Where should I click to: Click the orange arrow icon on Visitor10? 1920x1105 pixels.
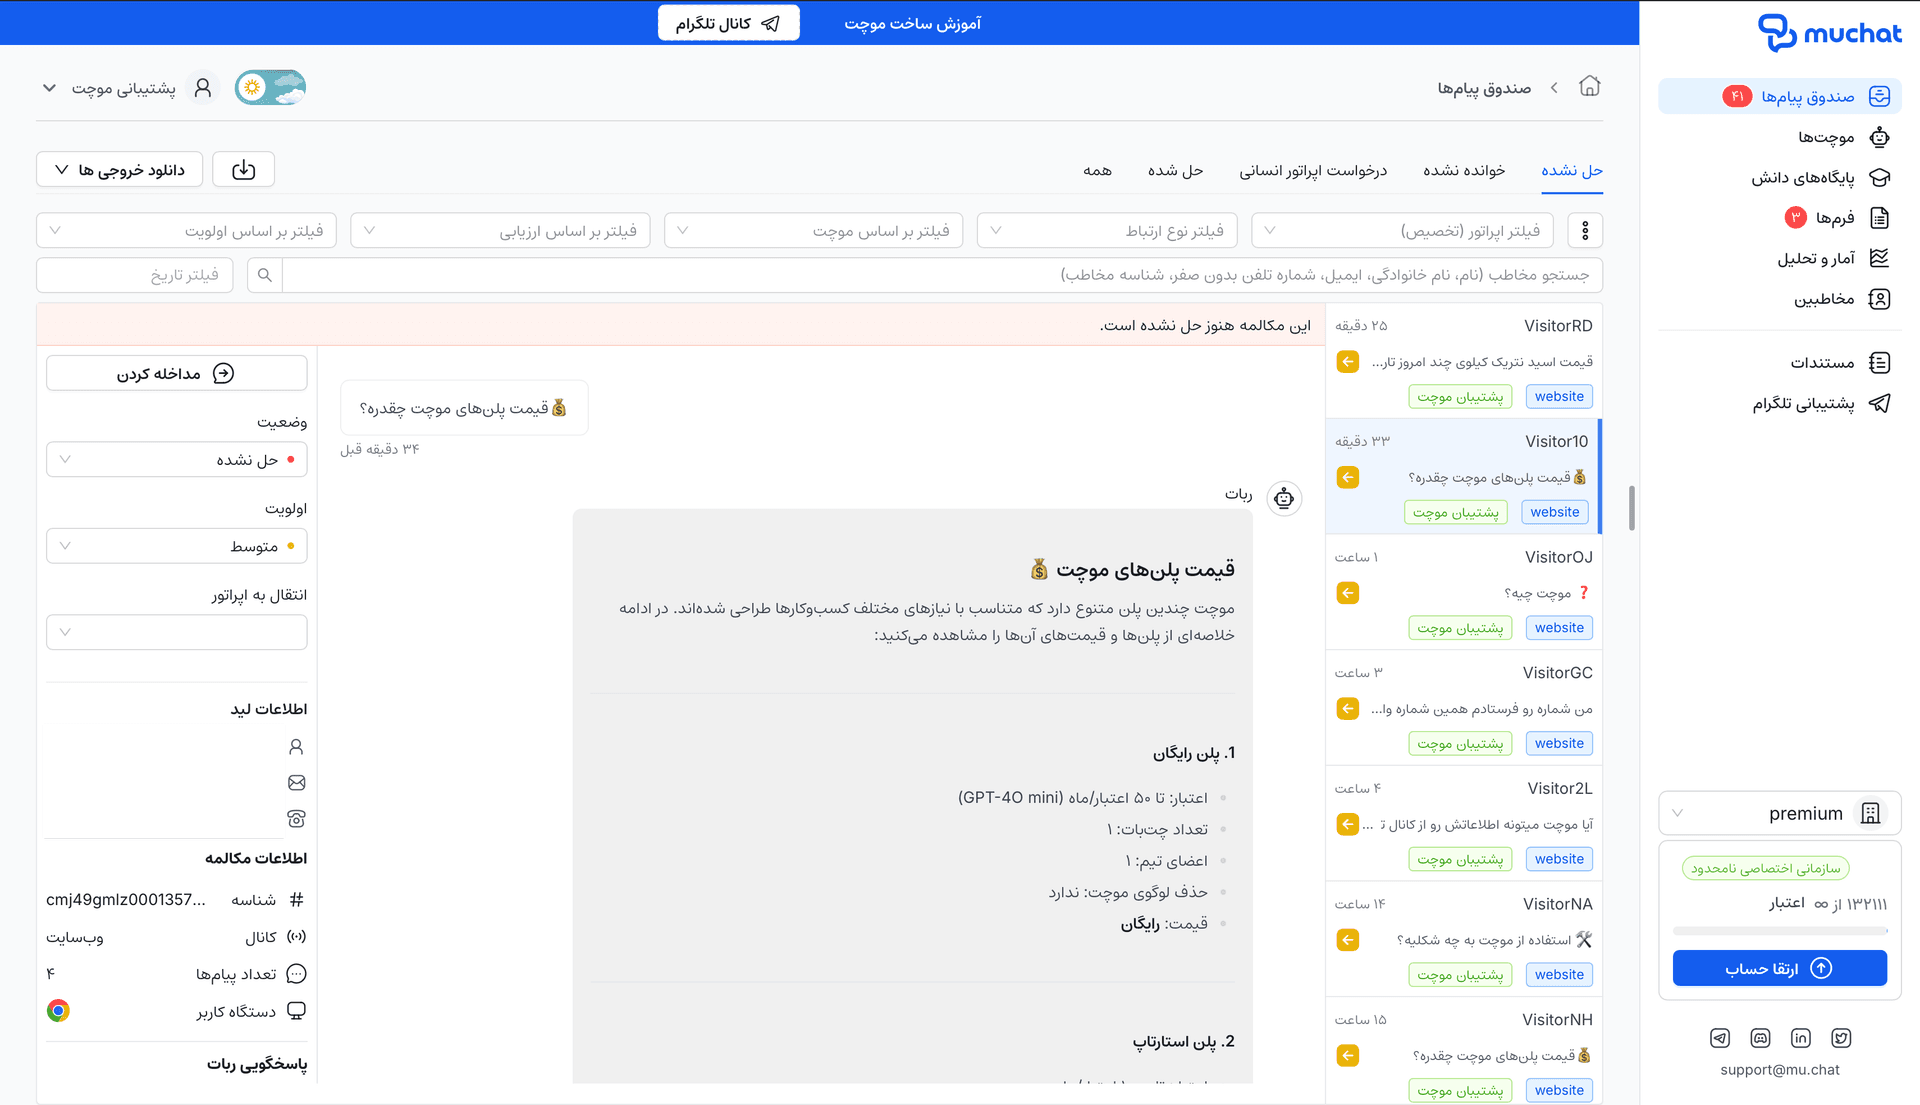[x=1348, y=477]
